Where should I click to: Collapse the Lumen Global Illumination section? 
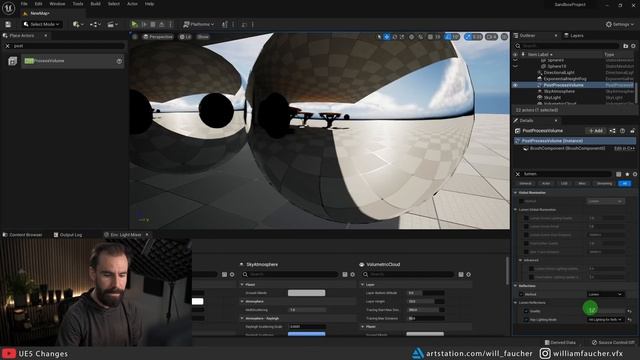click(x=516, y=210)
